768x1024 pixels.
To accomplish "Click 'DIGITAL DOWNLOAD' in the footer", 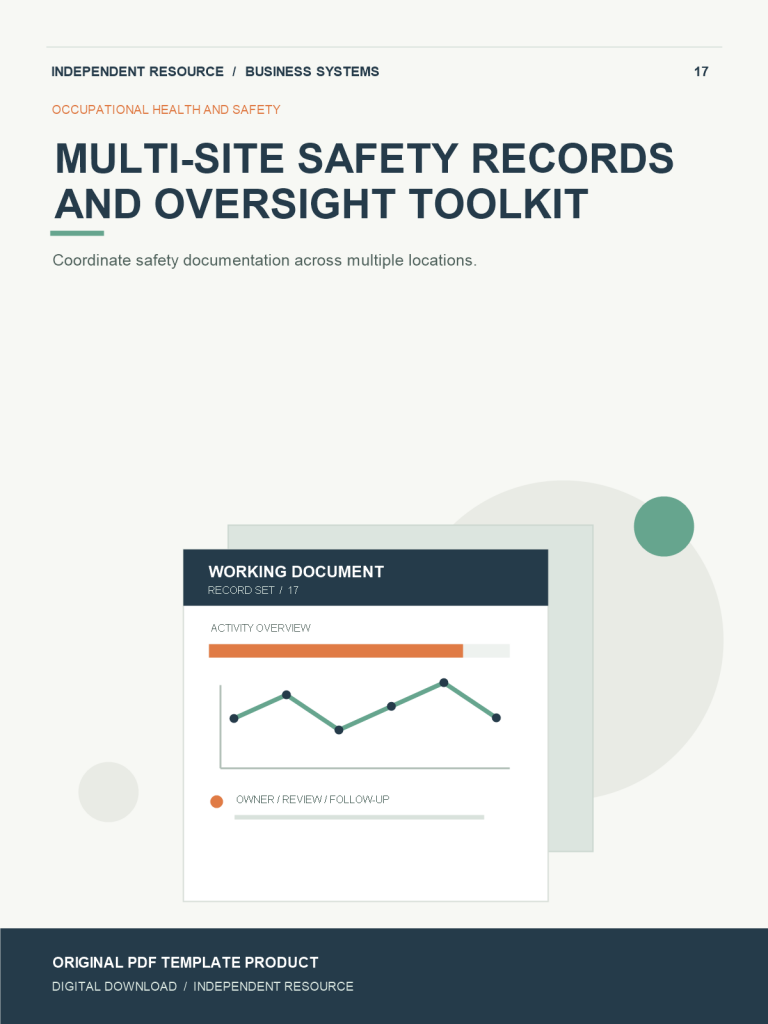I will point(114,986).
